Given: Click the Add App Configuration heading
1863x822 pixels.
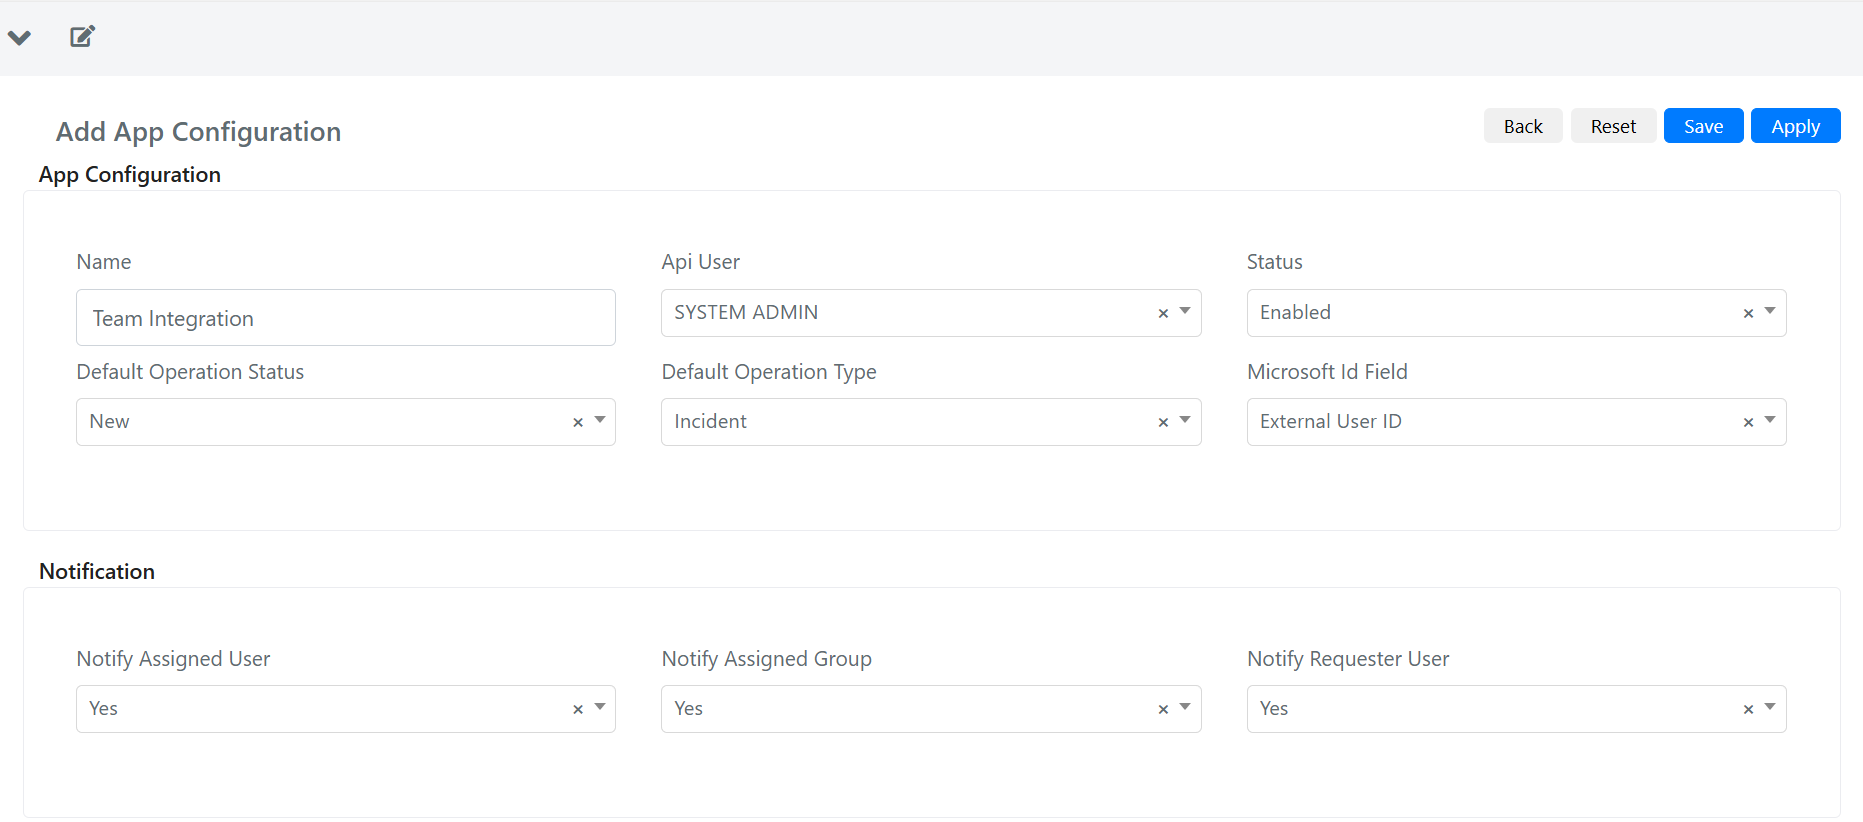Looking at the screenshot, I should (198, 132).
